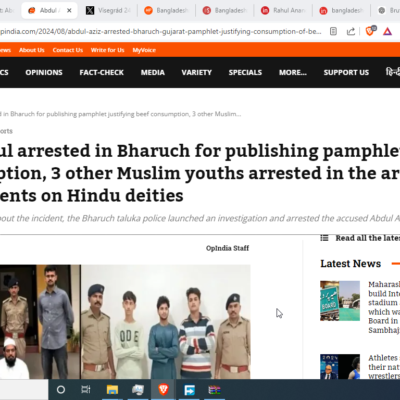Click the Read all the latest link
Viewport: 400px width, 400px height.
click(368, 238)
